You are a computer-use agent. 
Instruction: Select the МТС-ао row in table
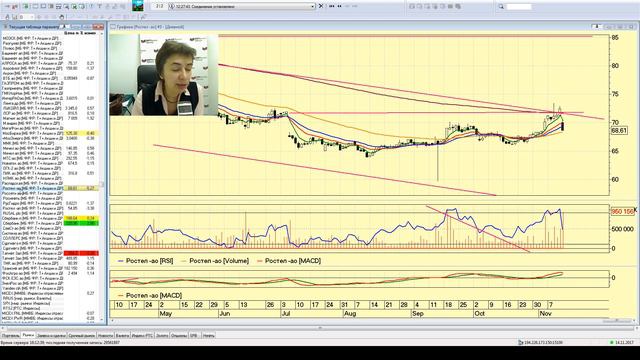pos(50,158)
